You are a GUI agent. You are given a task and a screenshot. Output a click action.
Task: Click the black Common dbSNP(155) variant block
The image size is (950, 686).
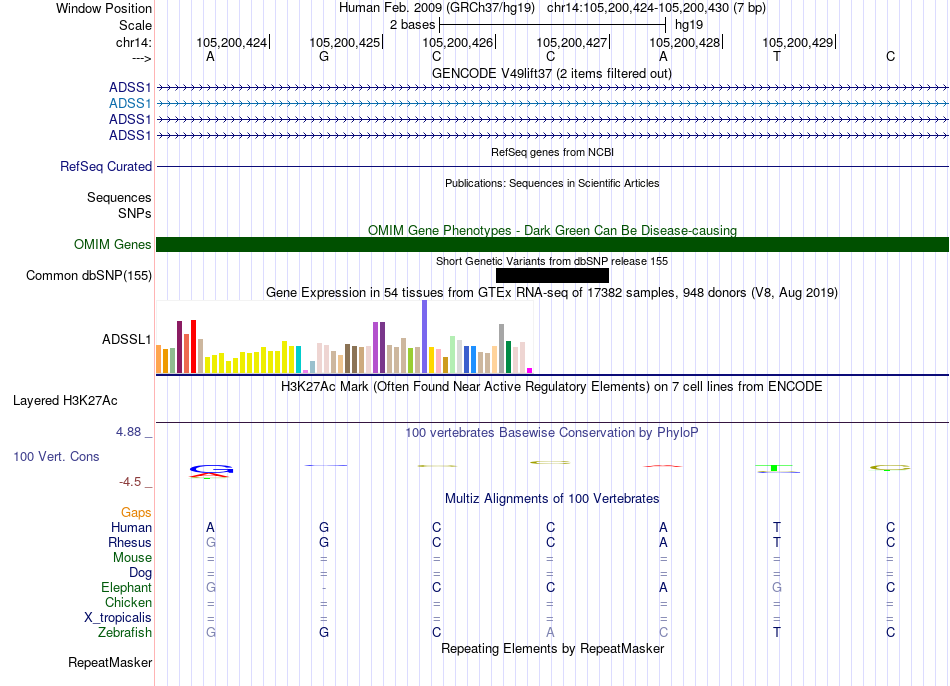552,276
